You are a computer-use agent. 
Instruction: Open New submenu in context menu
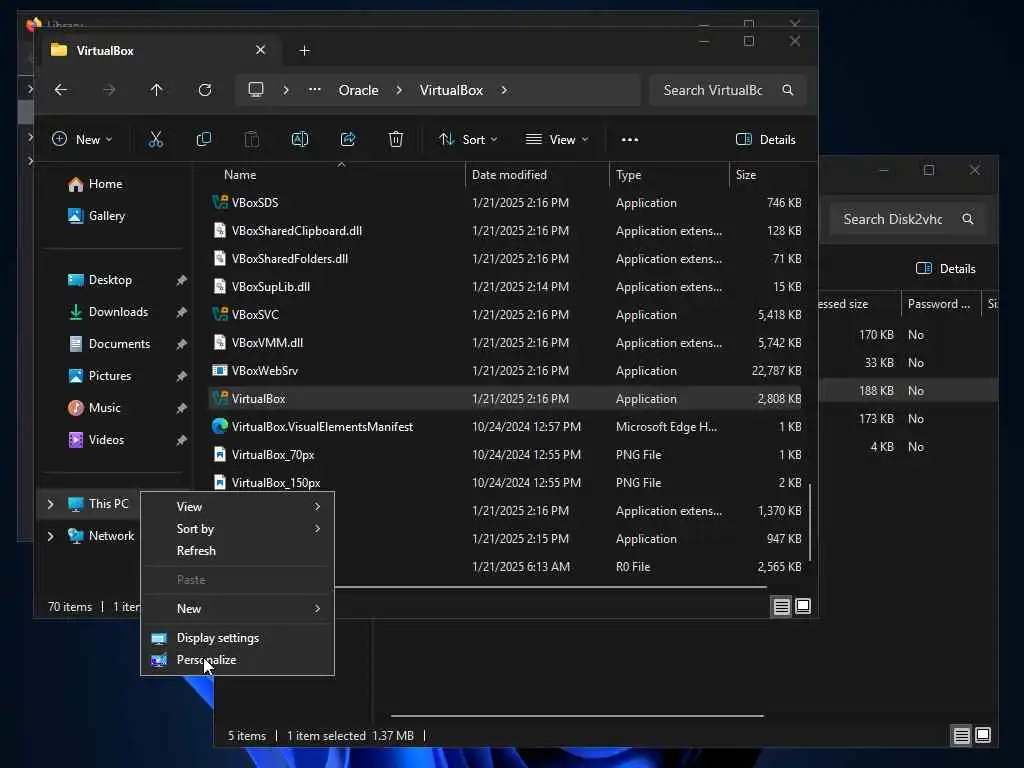point(238,609)
